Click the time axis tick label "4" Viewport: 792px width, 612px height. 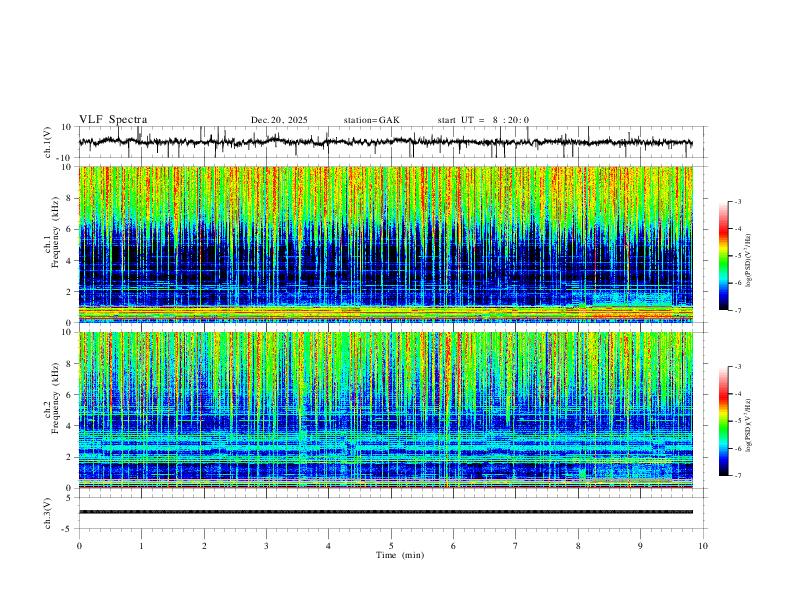(x=328, y=546)
